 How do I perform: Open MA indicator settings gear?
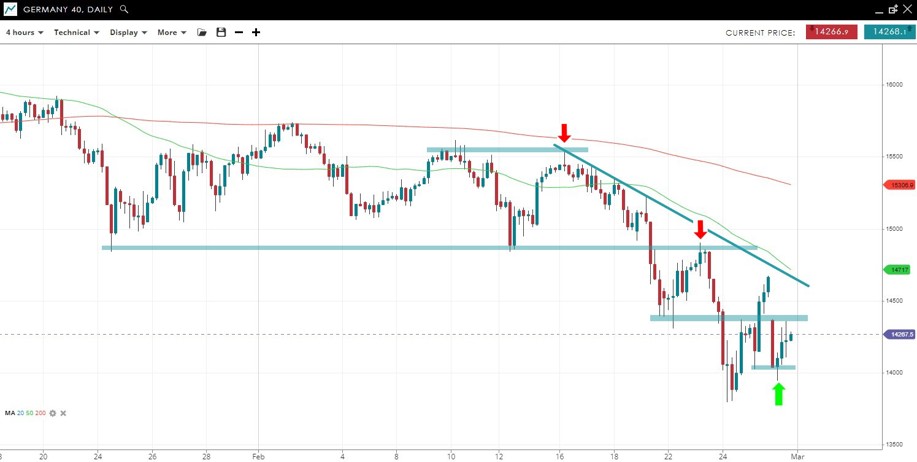click(53, 413)
